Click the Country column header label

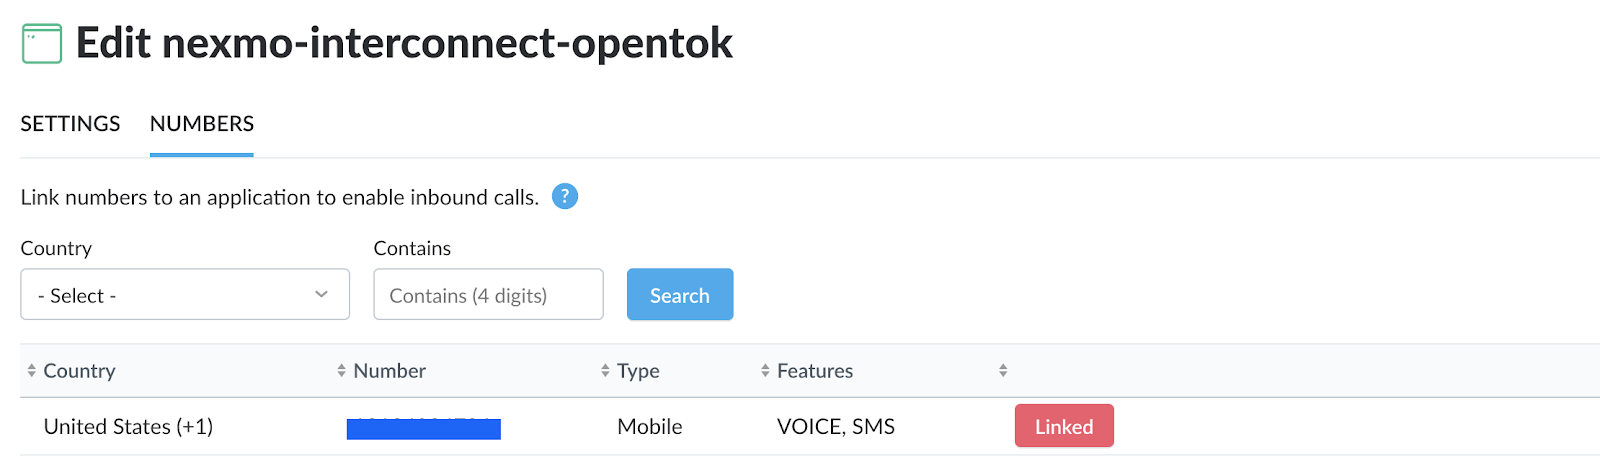(x=80, y=371)
